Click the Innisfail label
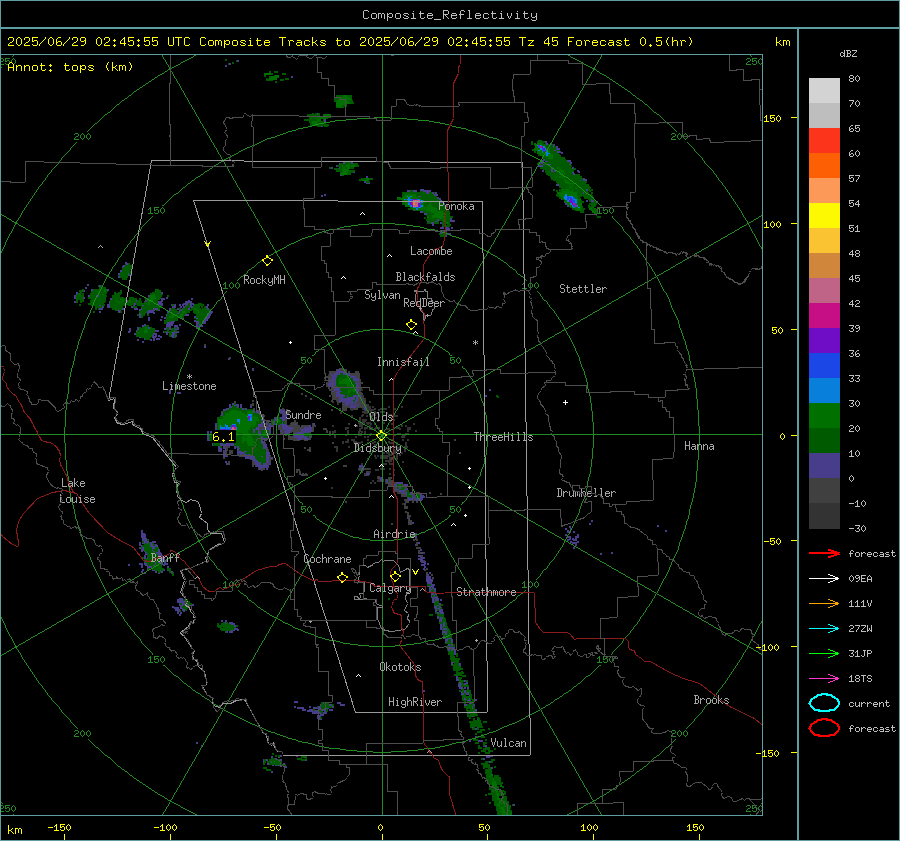The image size is (900, 841). 403,362
